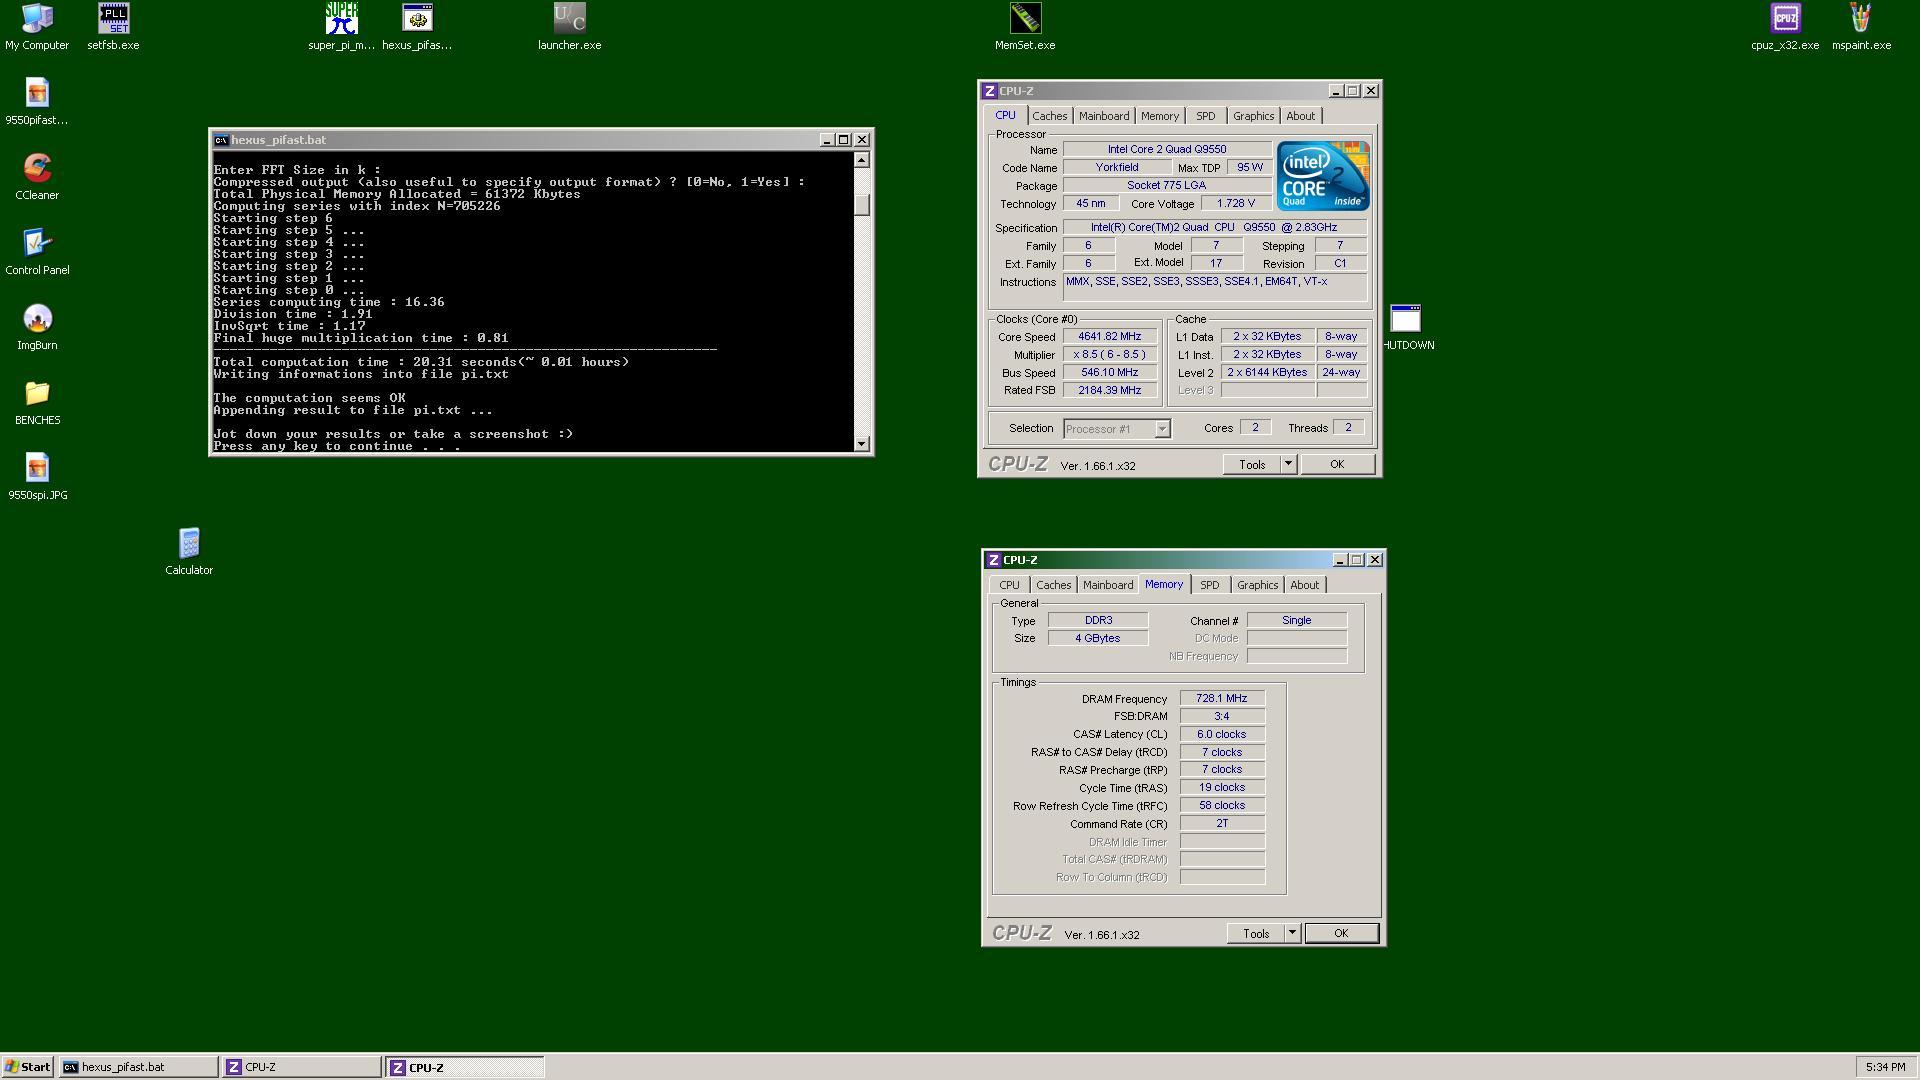This screenshot has height=1080, width=1920.
Task: Click OK button in lower CPU-Z window
Action: click(1341, 934)
